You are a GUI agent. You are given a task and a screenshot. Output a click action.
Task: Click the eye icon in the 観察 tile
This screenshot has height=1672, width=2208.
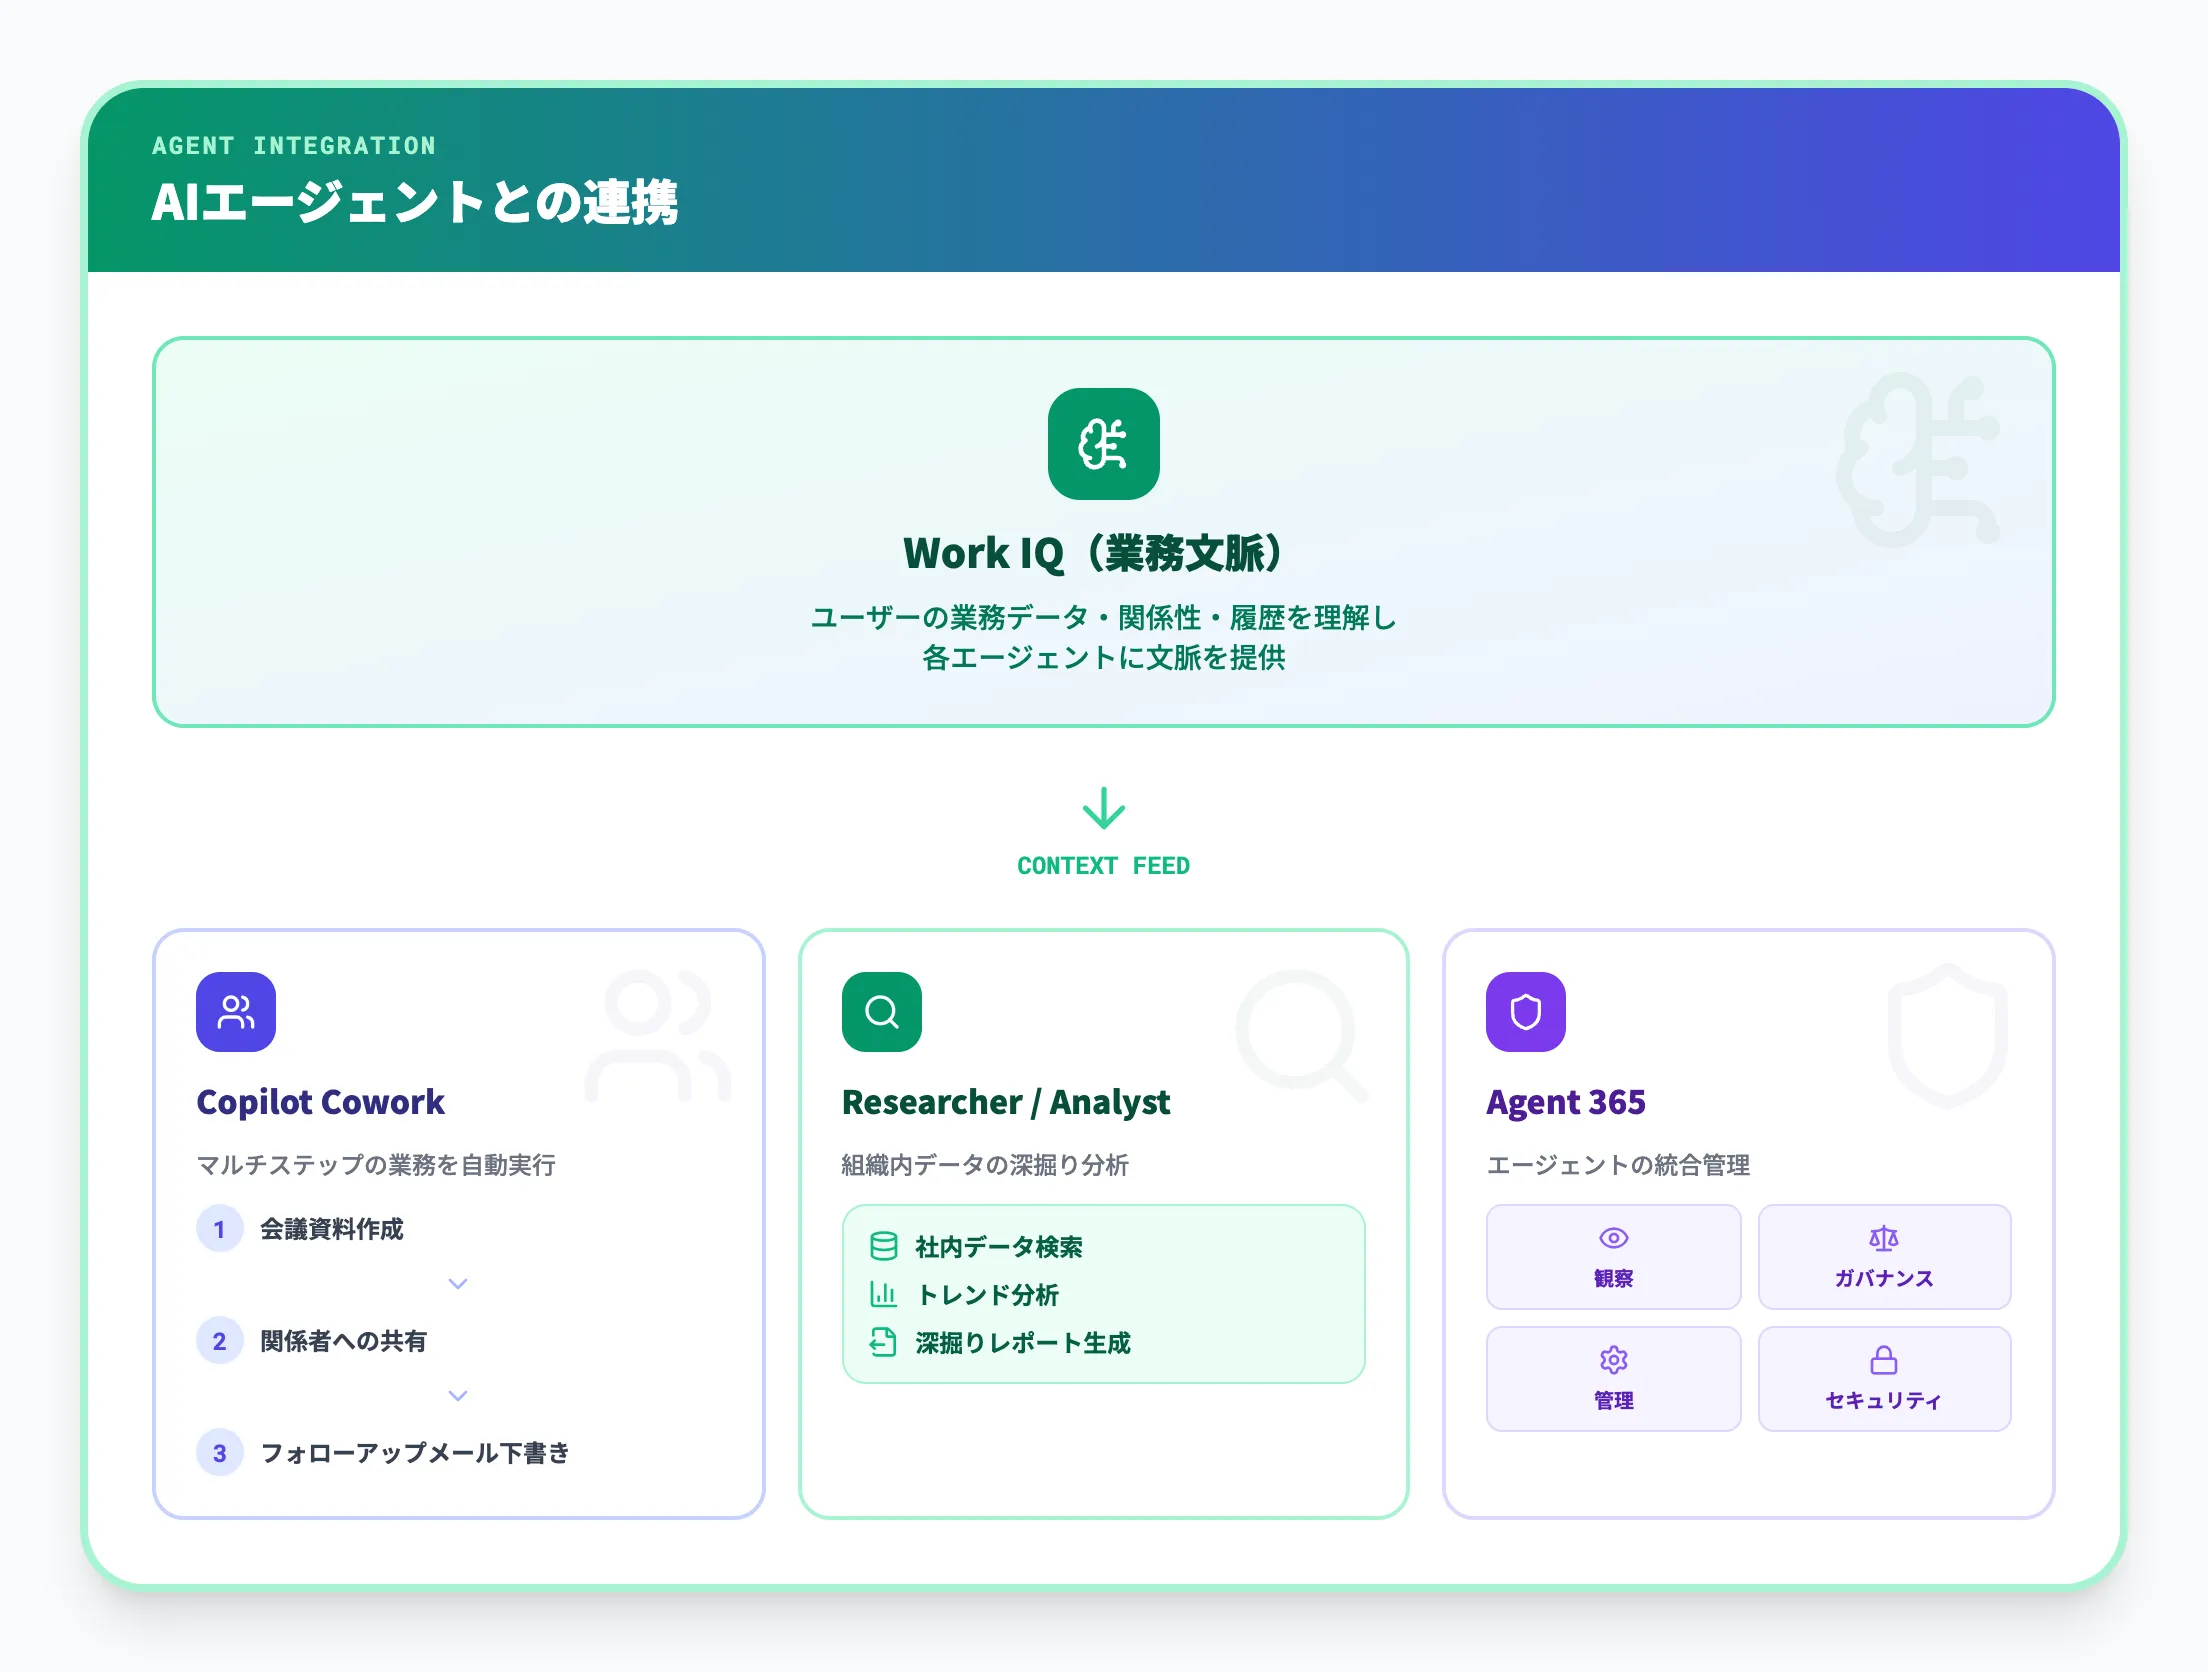click(1613, 1238)
